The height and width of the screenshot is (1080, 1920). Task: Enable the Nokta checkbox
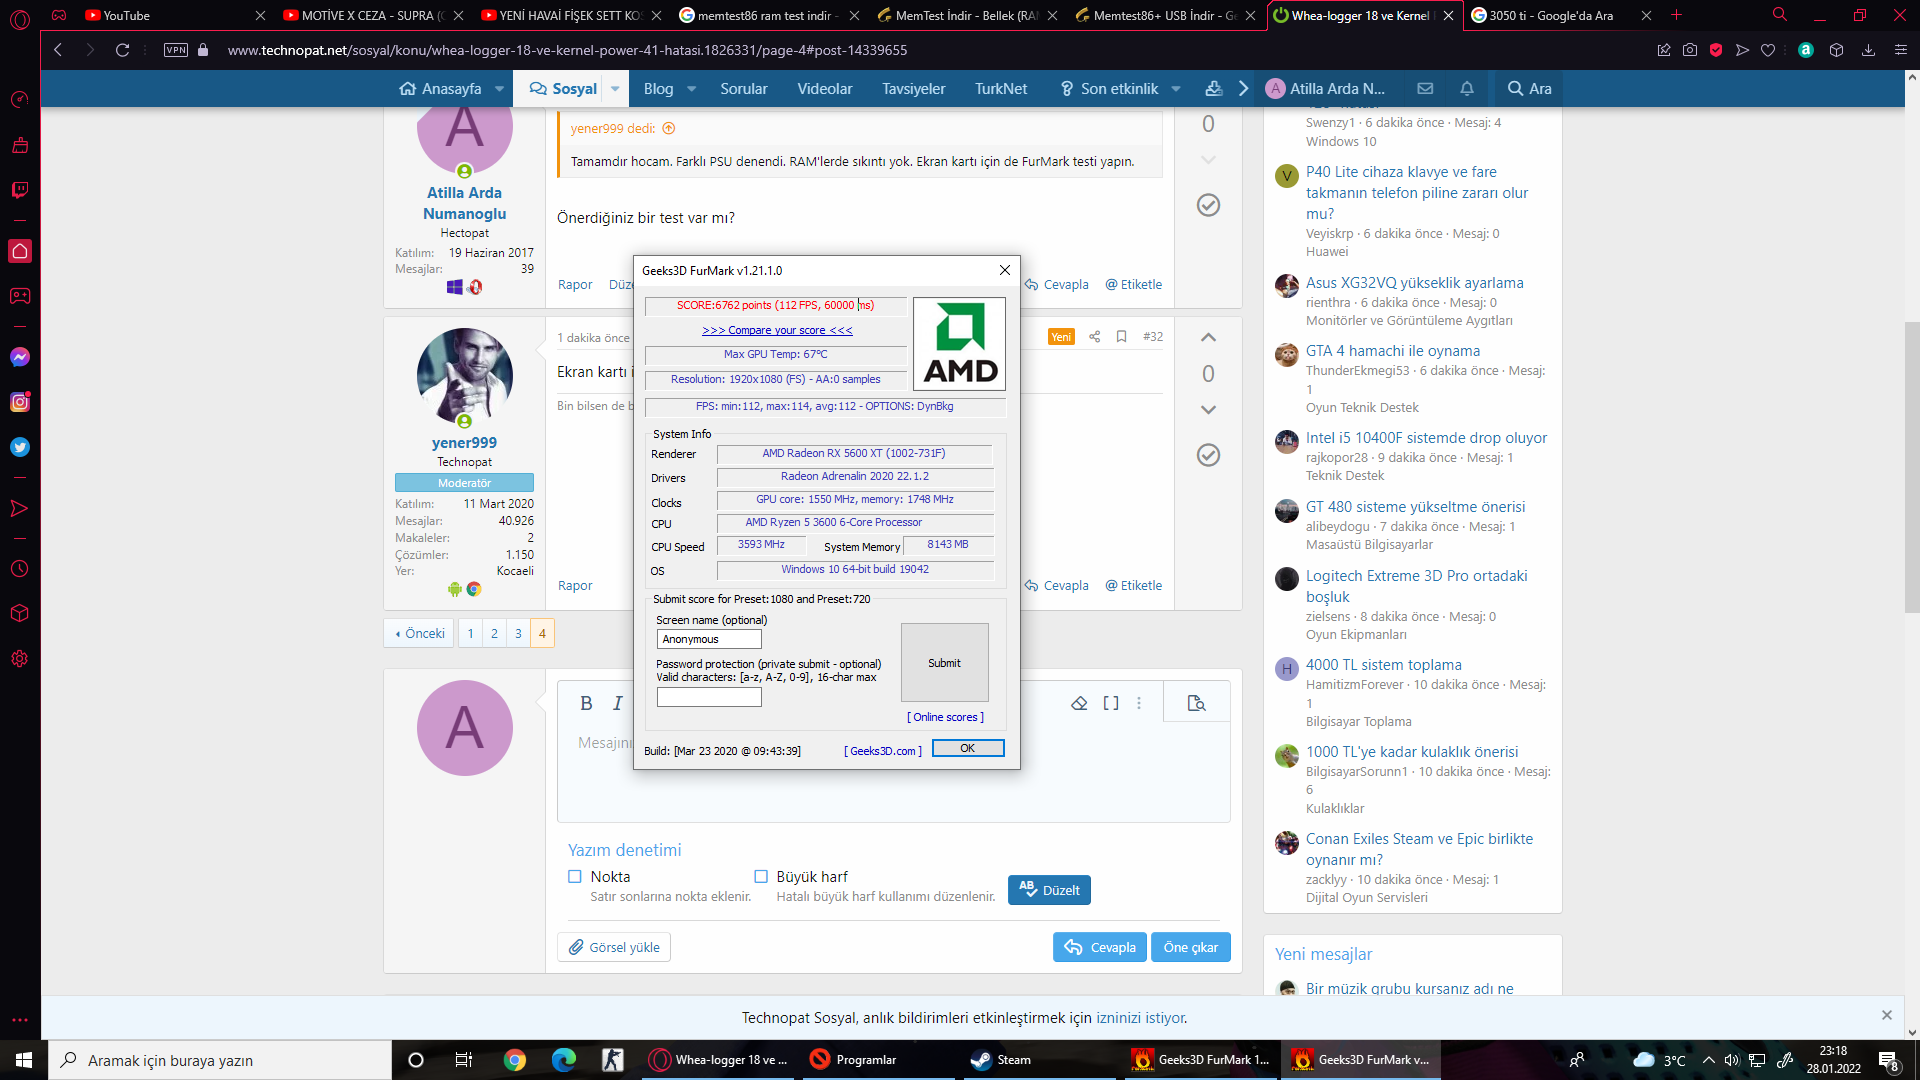coord(575,876)
